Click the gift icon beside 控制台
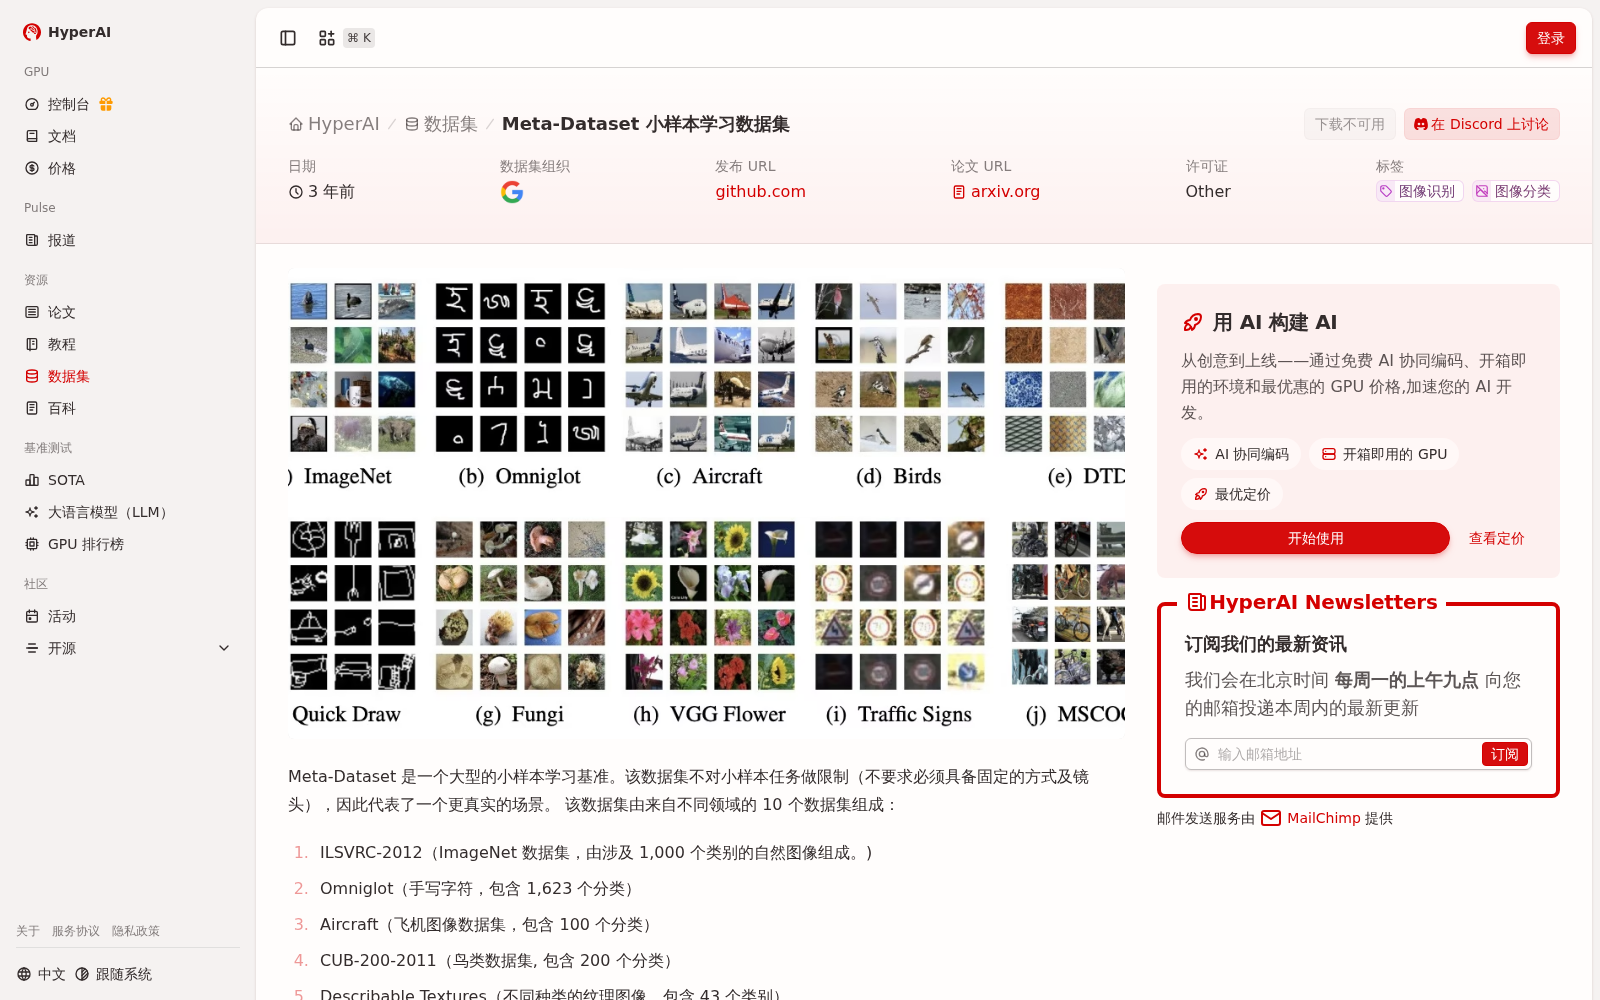Screen dimensions: 1600x1000 (x=106, y=104)
